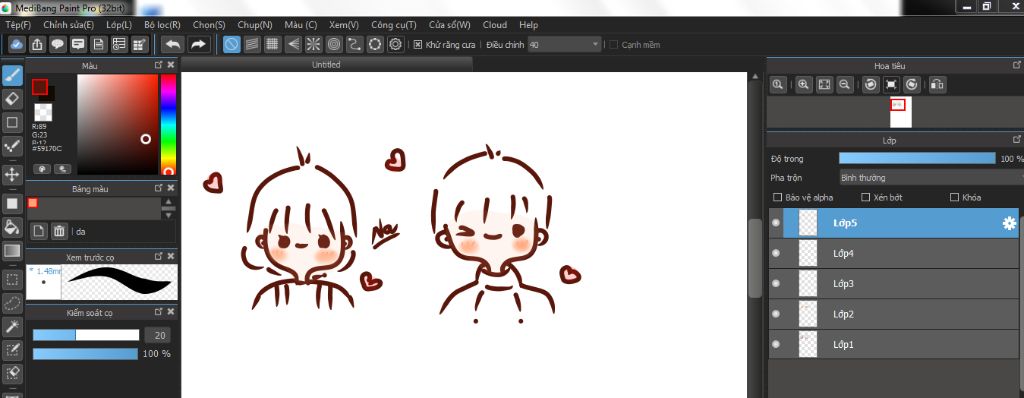Select the Select Pen tool
The height and width of the screenshot is (398, 1024).
(12, 350)
